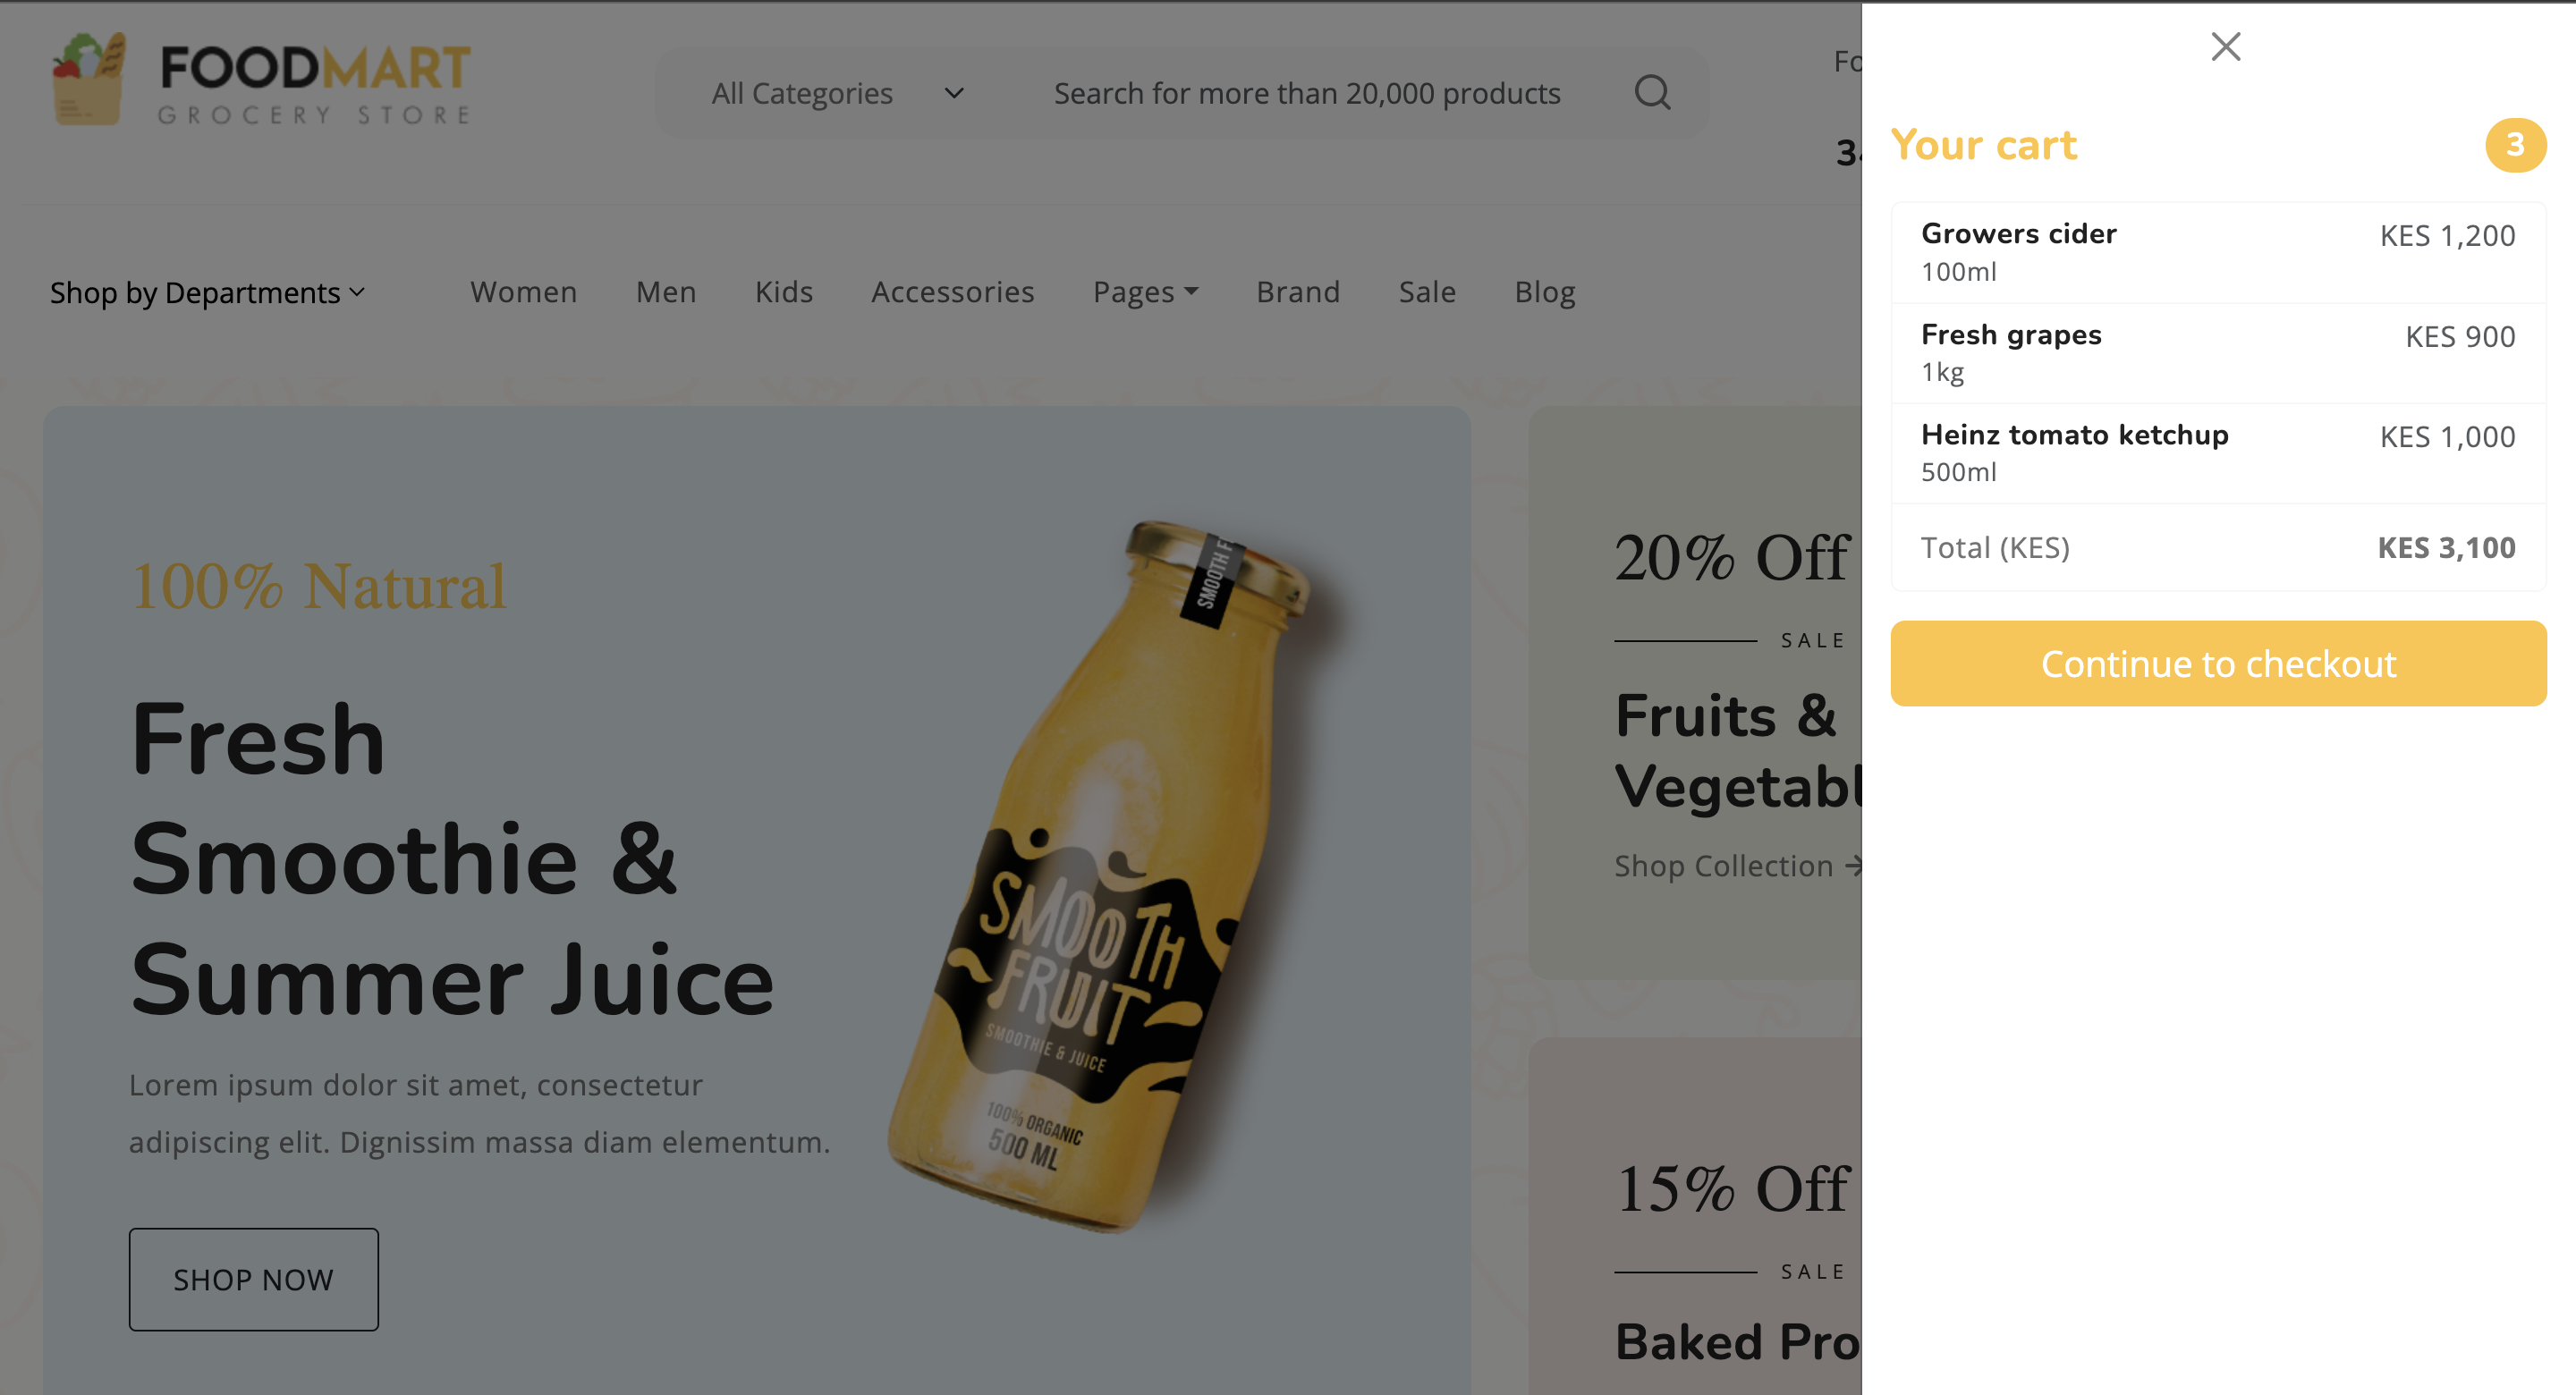The image size is (2576, 1395).
Task: Expand the Pages navigation menu
Action: click(x=1145, y=292)
